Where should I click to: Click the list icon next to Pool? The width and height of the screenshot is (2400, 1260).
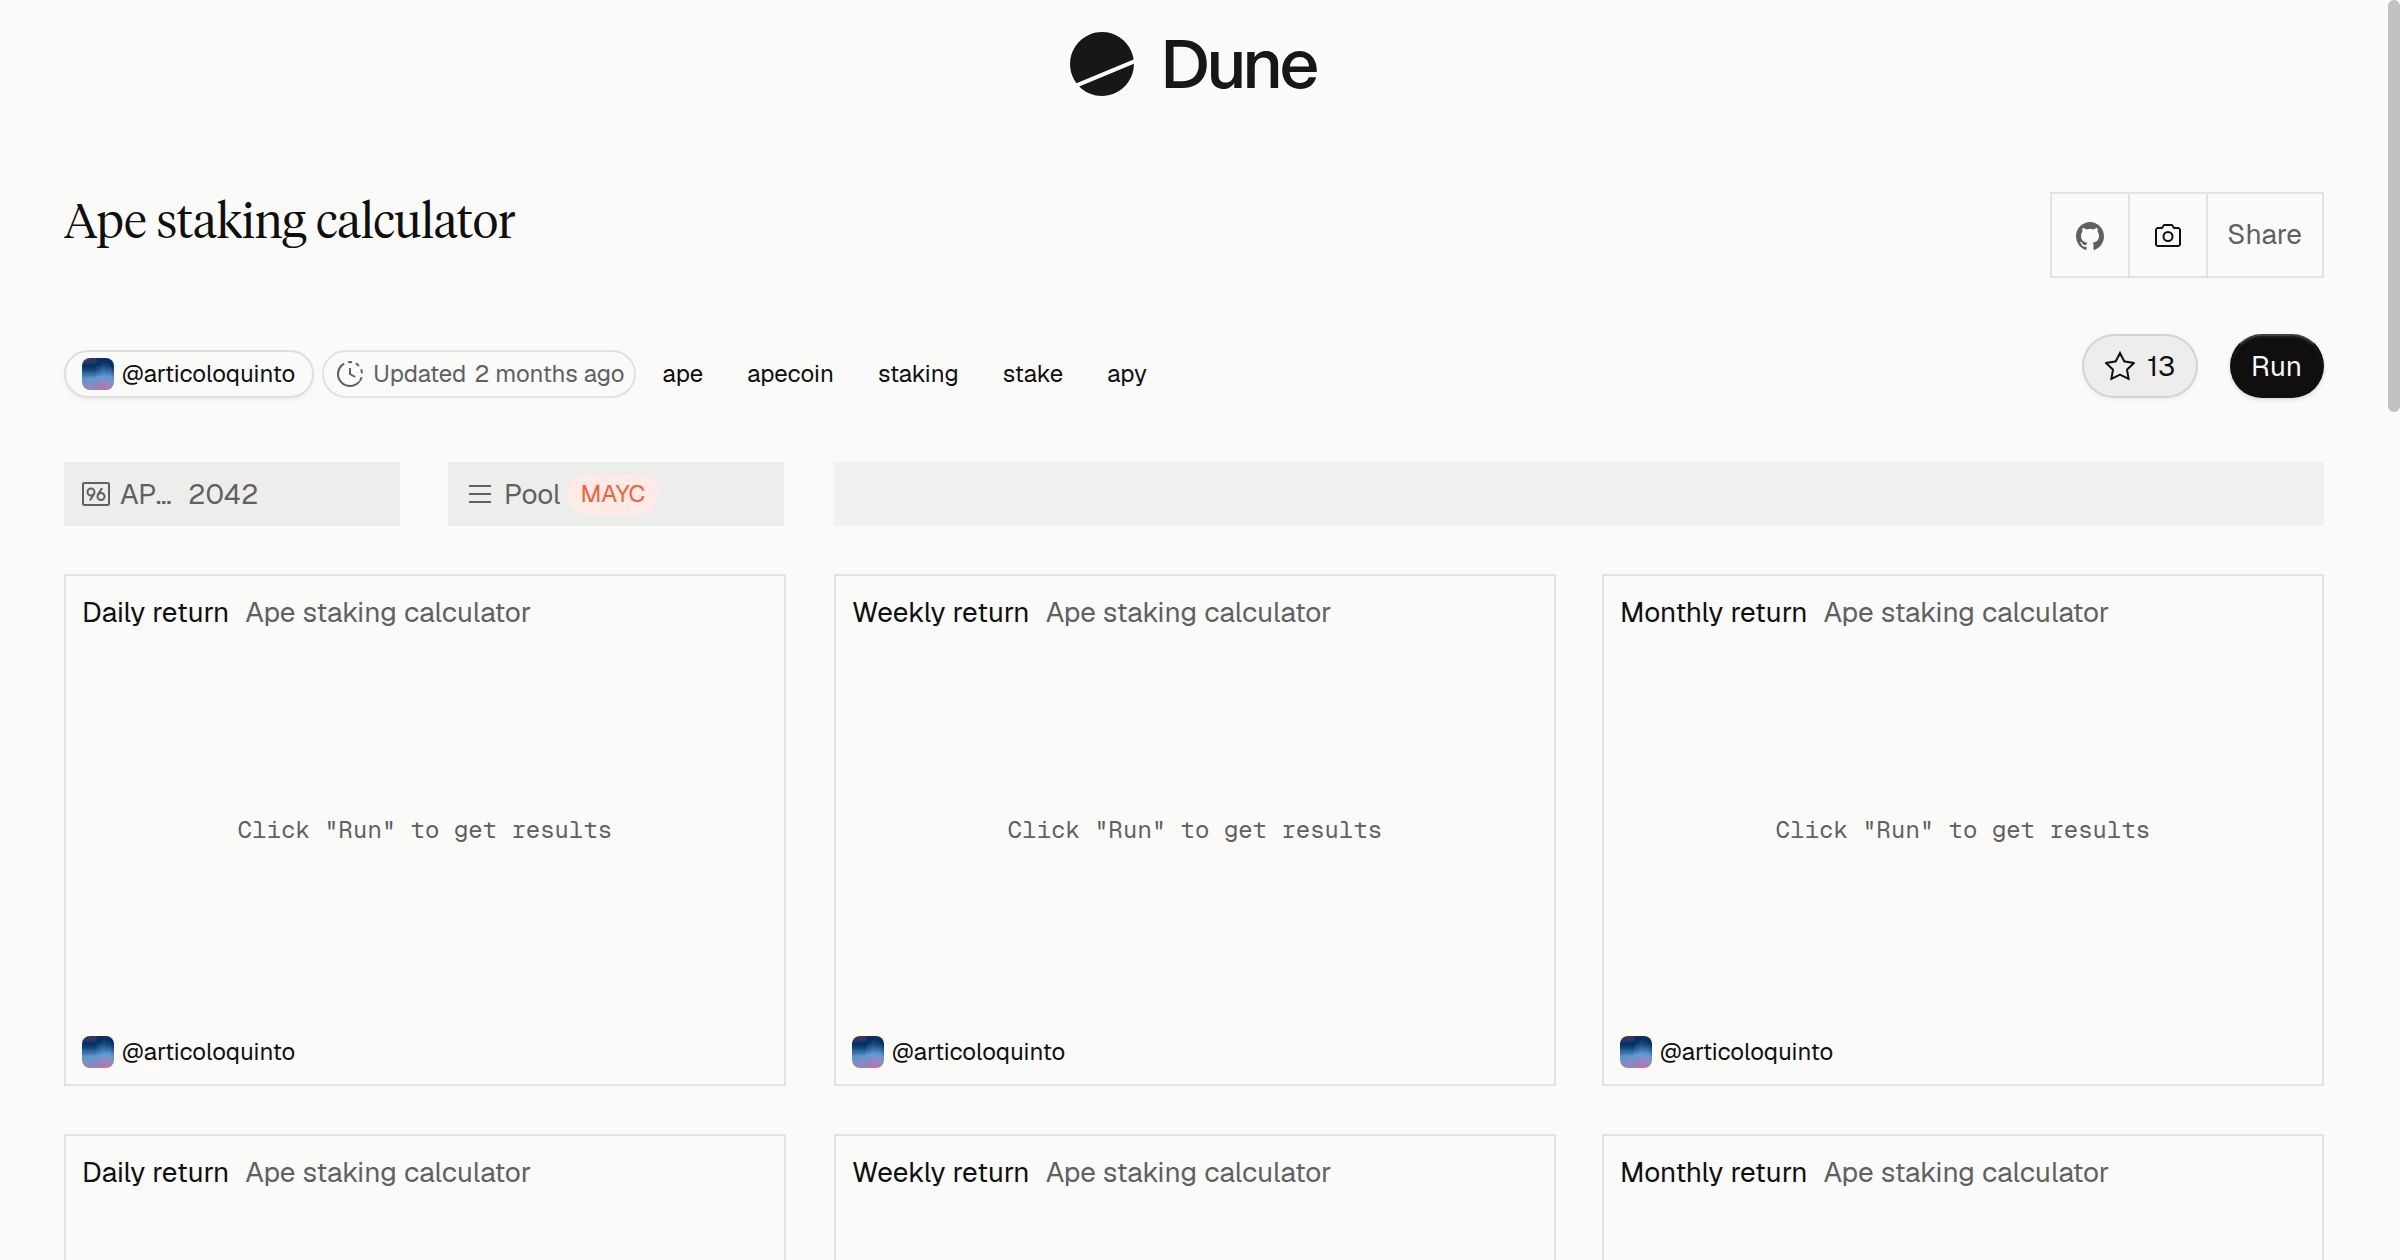[x=480, y=494]
